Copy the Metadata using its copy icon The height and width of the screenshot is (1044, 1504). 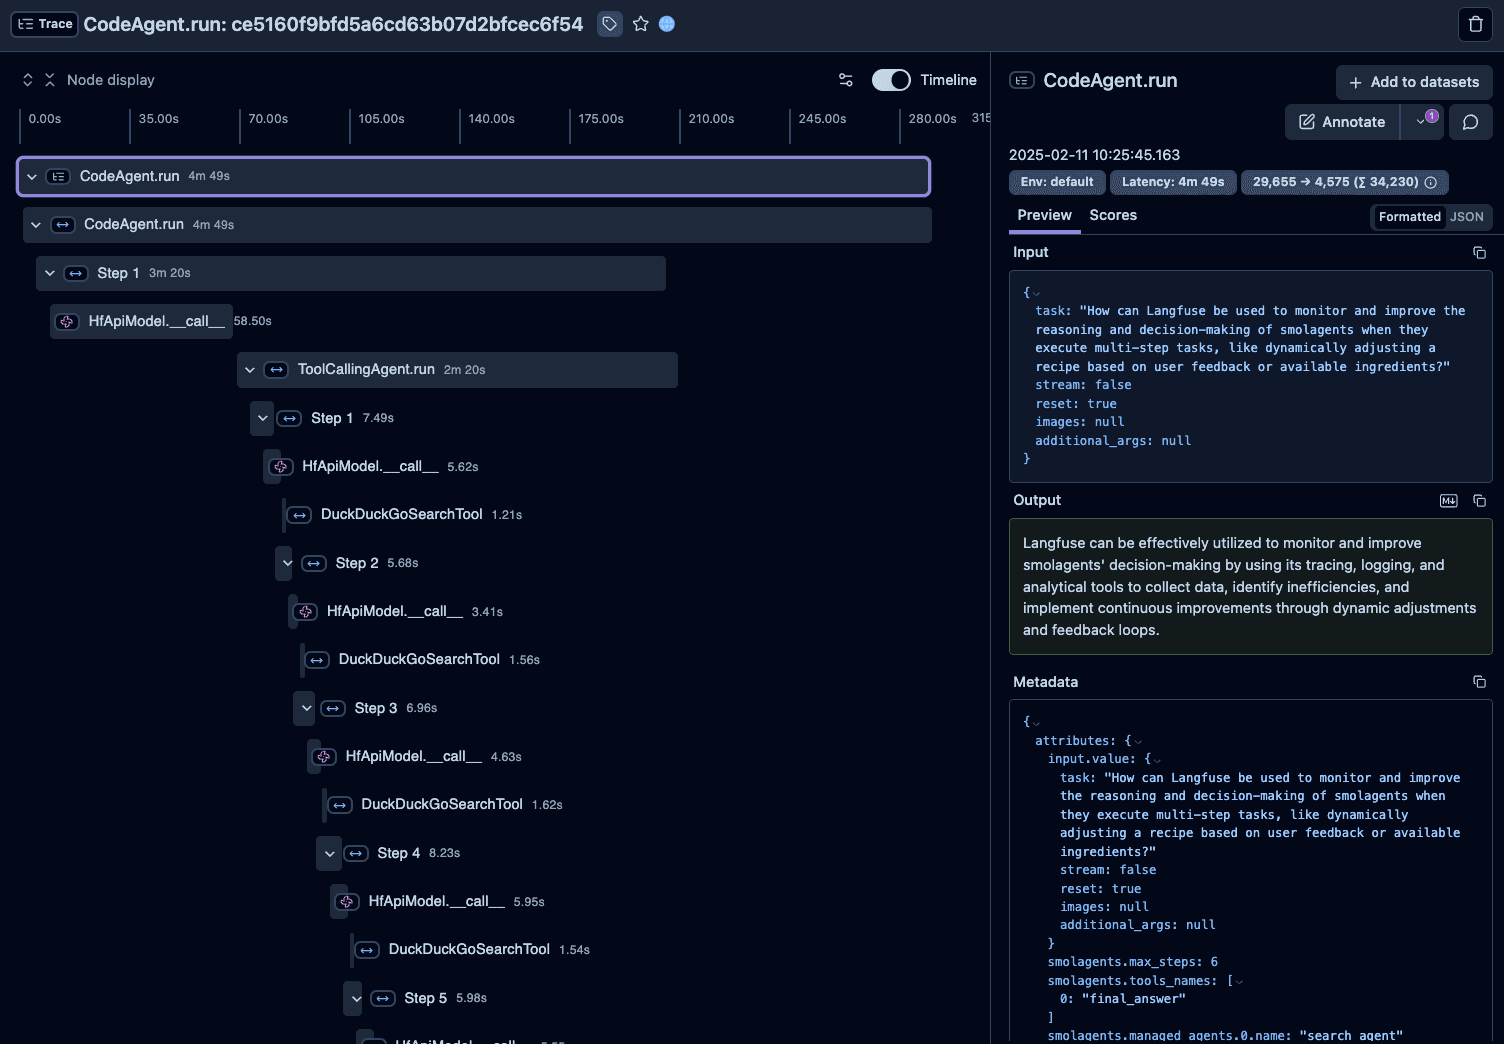(x=1480, y=681)
